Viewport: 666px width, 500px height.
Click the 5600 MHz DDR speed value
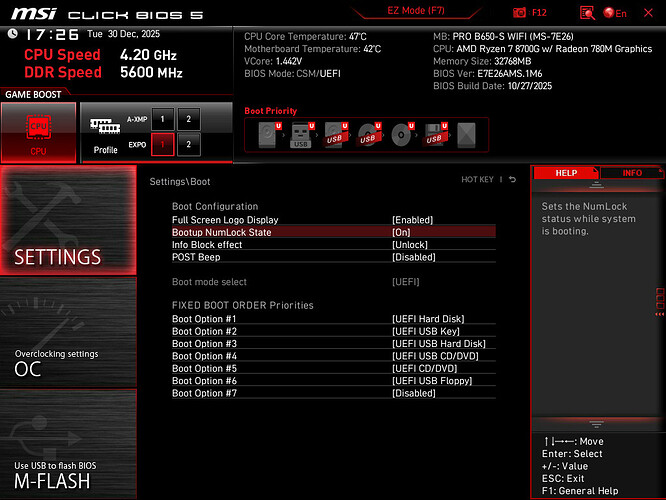pos(151,72)
